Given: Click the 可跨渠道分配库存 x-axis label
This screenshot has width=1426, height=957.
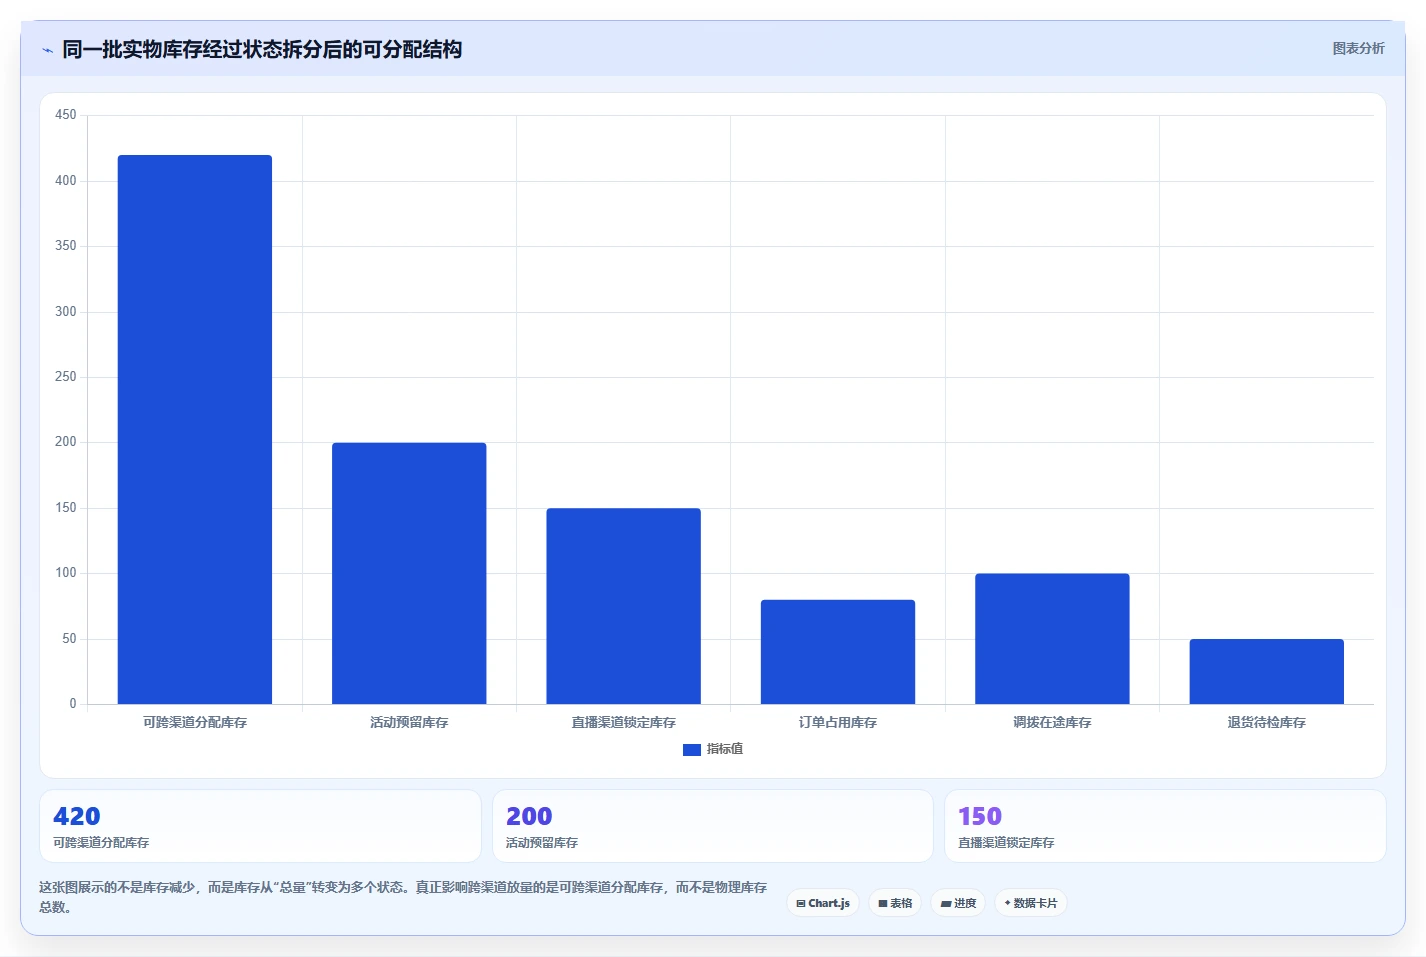Looking at the screenshot, I should pyautogui.click(x=195, y=722).
